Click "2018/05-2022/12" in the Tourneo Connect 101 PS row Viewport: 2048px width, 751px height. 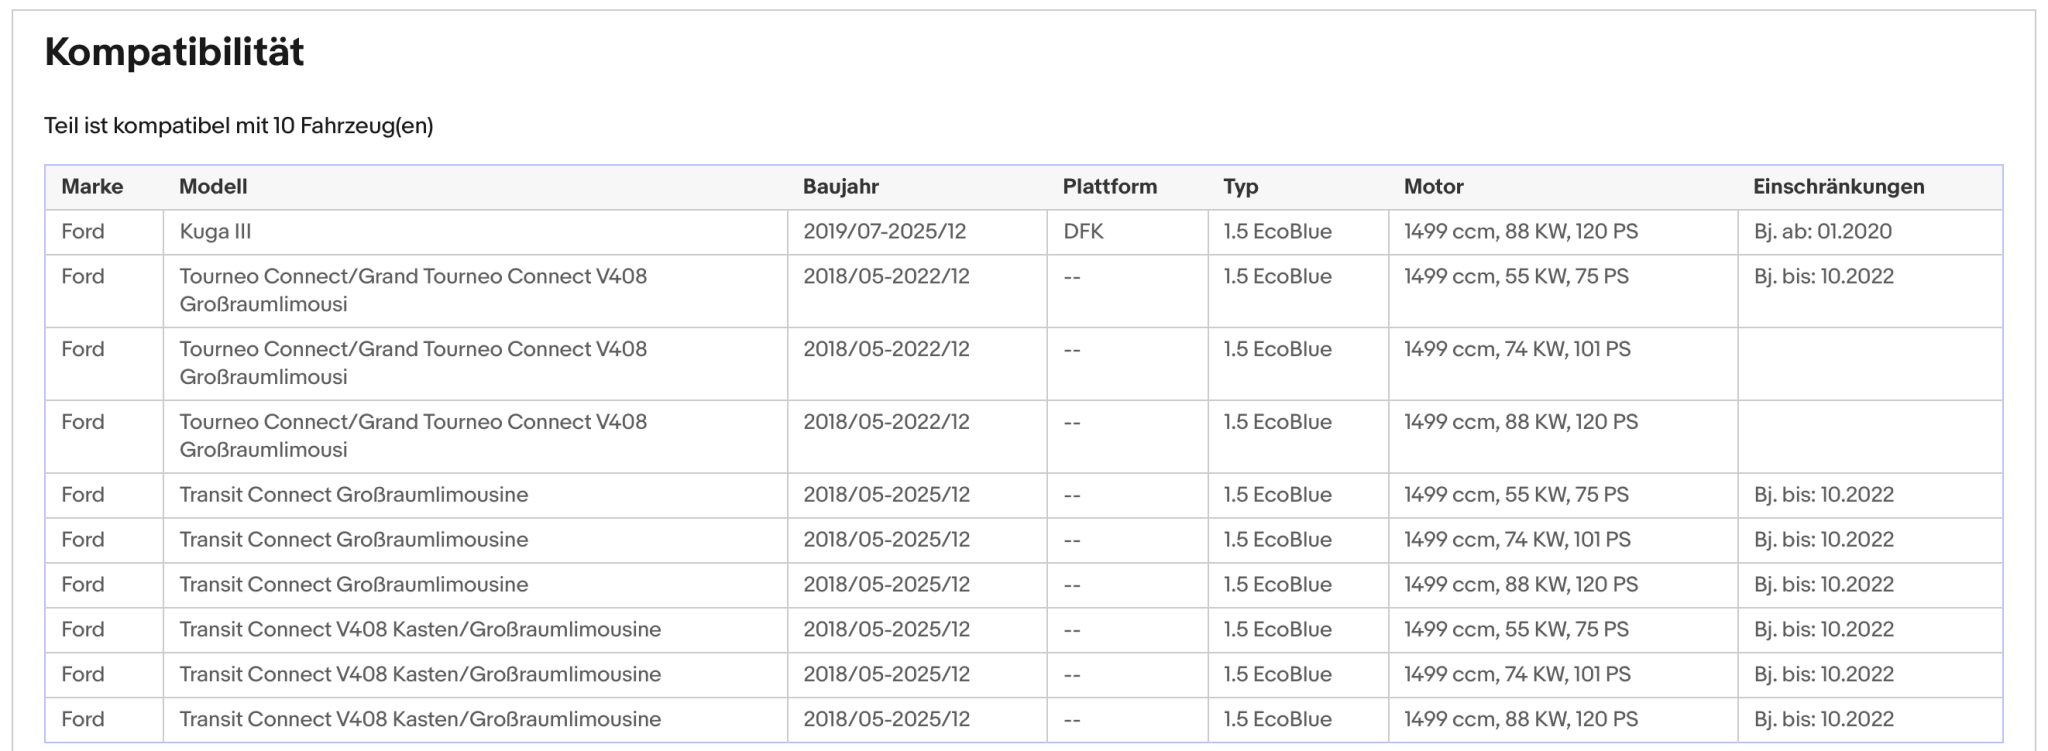886,350
